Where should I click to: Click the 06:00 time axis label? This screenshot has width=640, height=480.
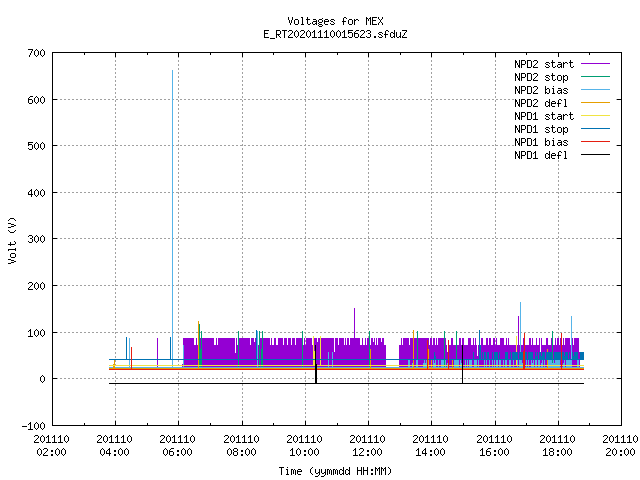coord(178,452)
